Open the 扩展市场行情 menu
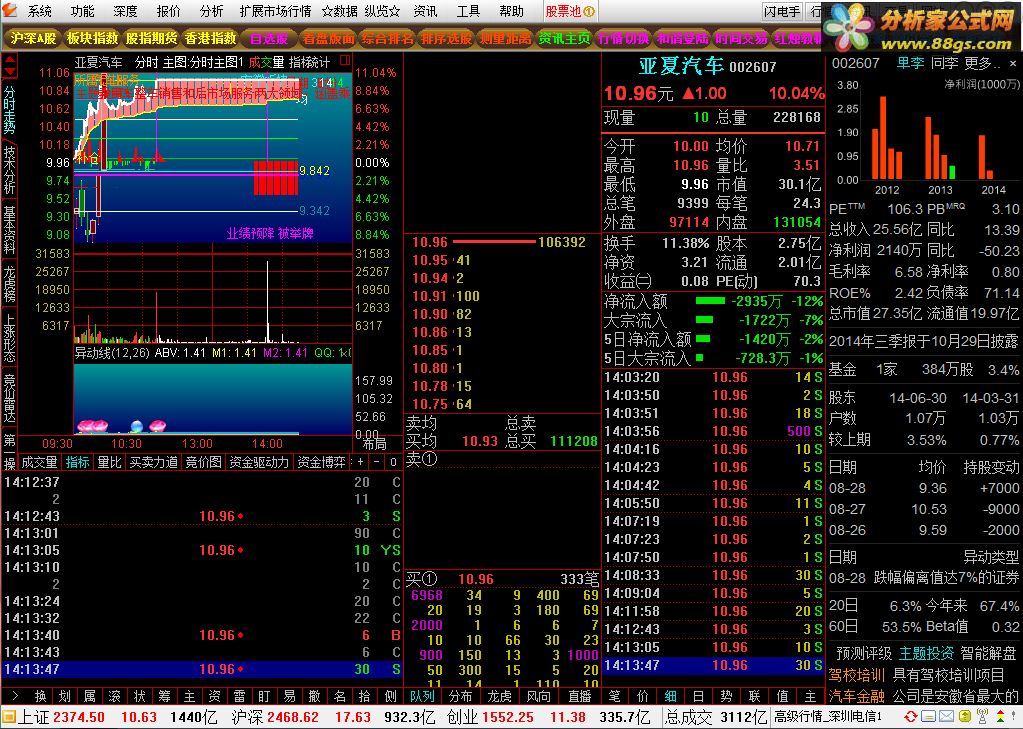The image size is (1023, 729). 275,11
